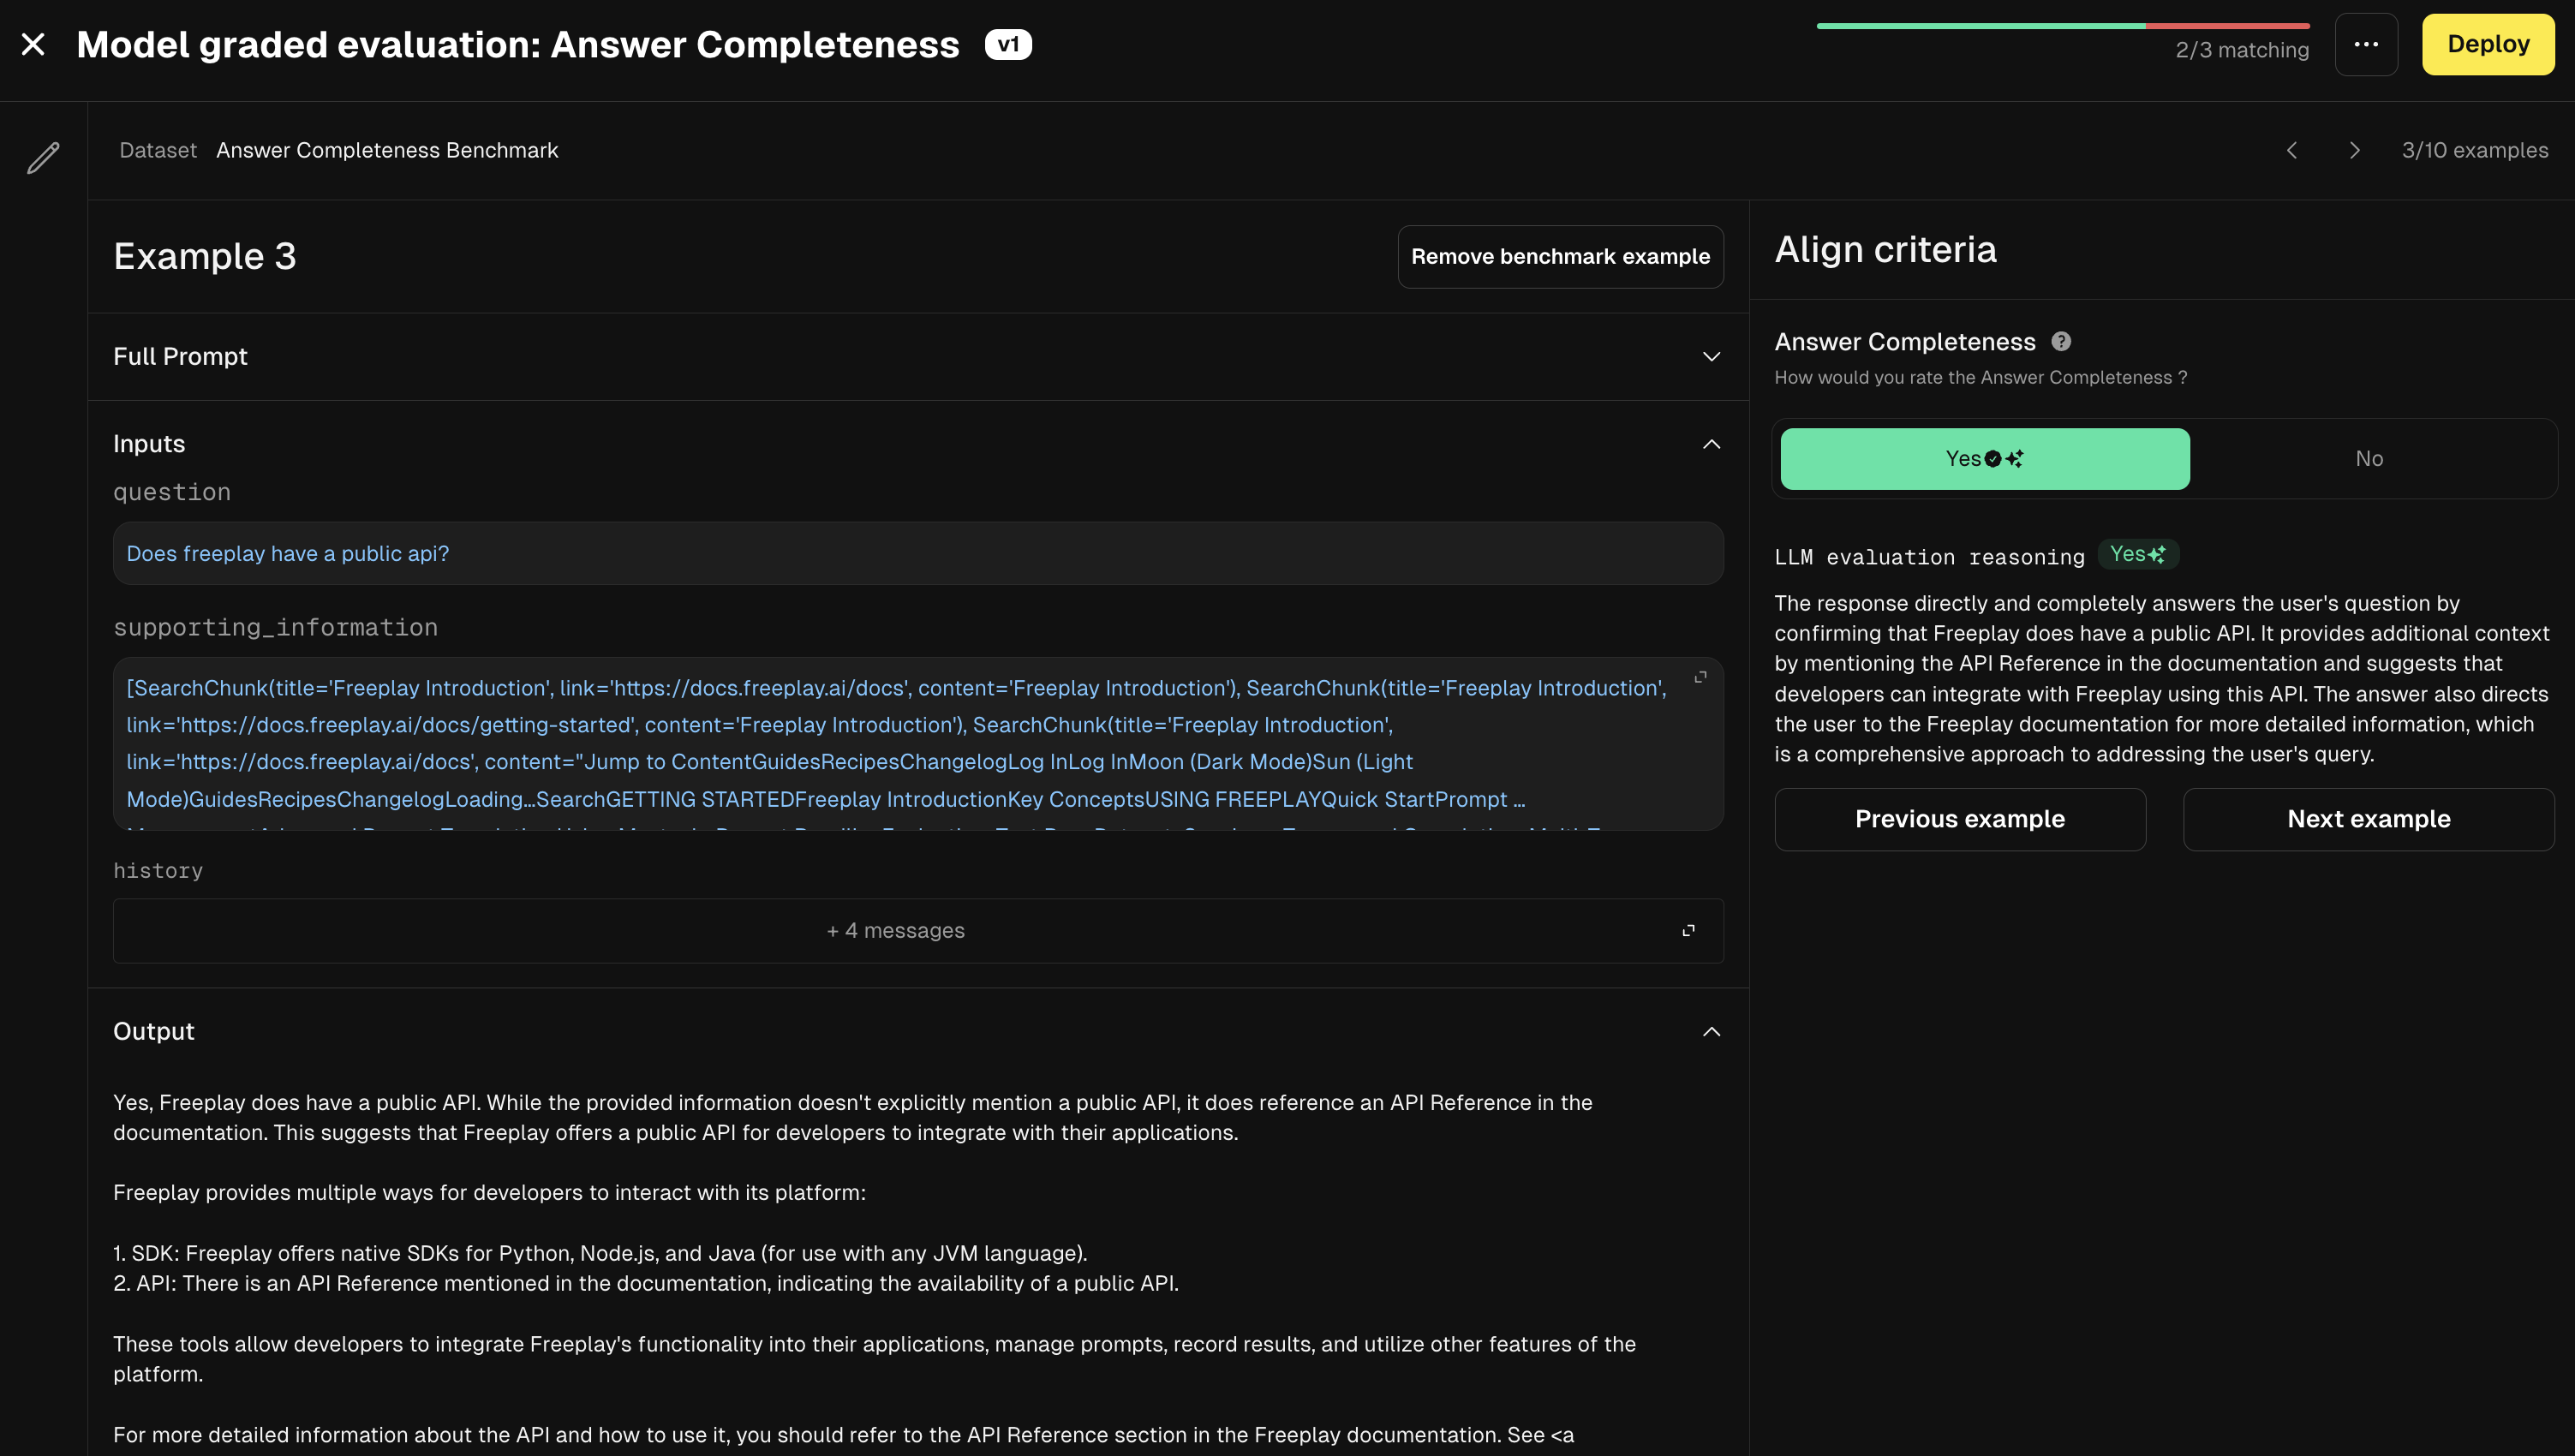The width and height of the screenshot is (2575, 1456).
Task: Click the v1 version badge
Action: [1007, 44]
